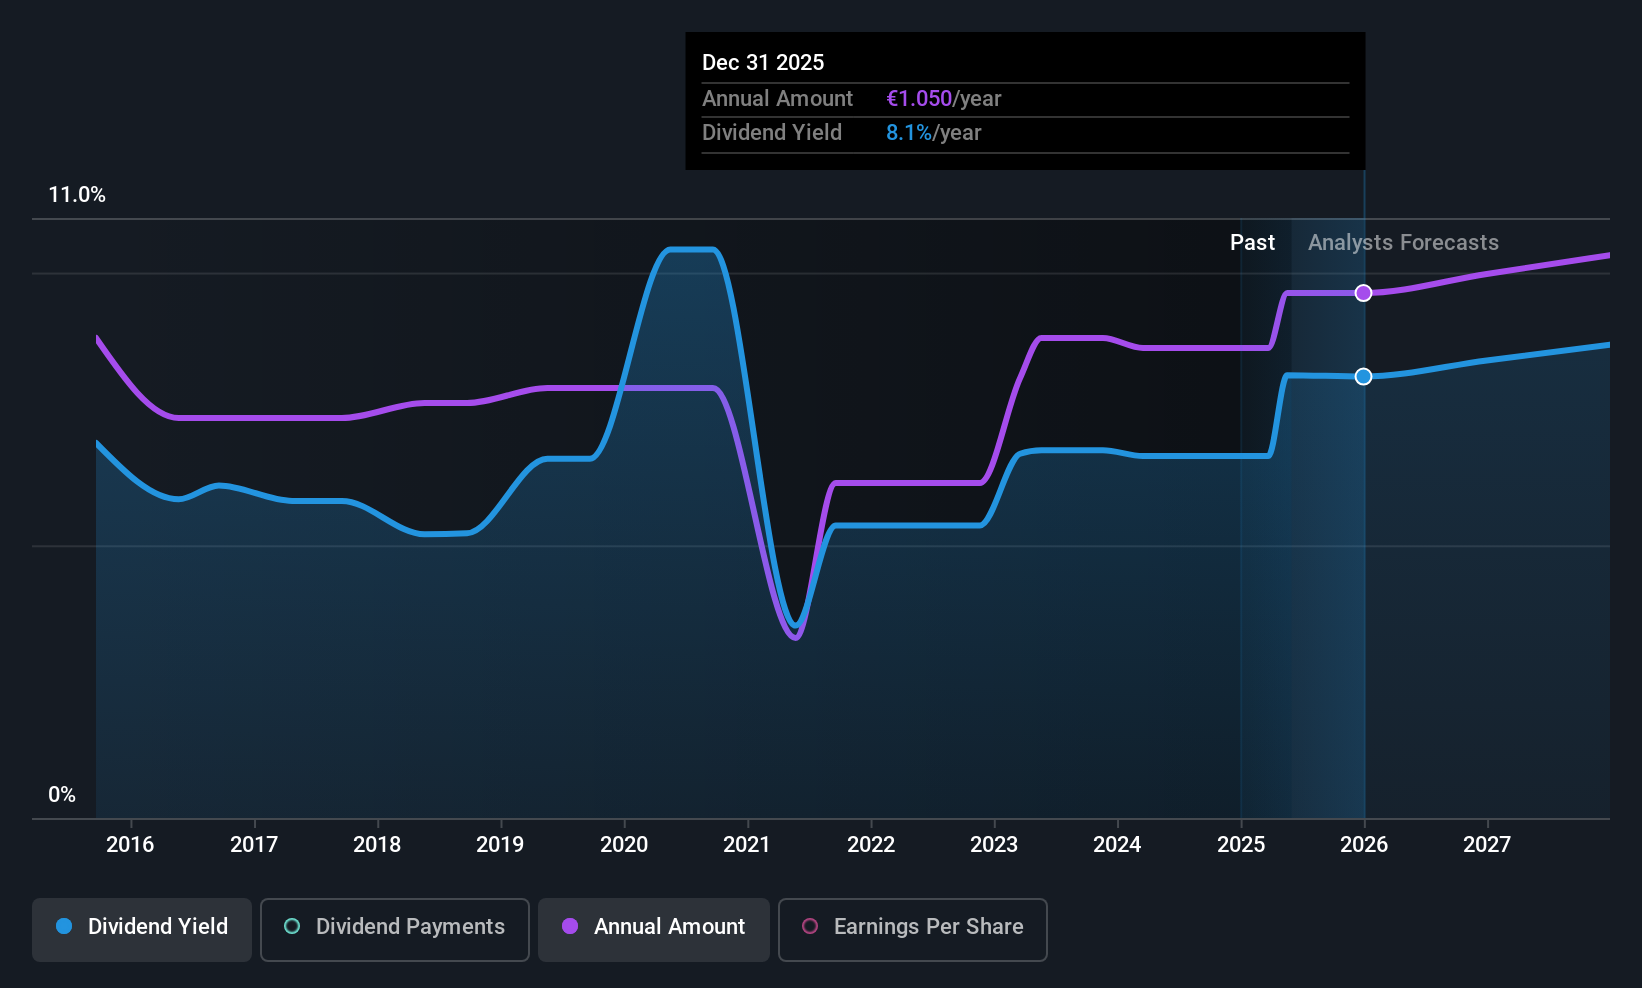This screenshot has height=988, width=1642.
Task: Toggle the Earnings Per Share legend series
Action: 913,930
